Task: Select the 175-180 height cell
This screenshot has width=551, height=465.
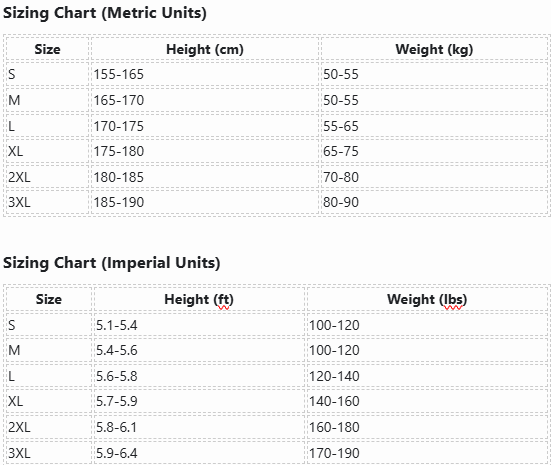Action: (x=205, y=151)
